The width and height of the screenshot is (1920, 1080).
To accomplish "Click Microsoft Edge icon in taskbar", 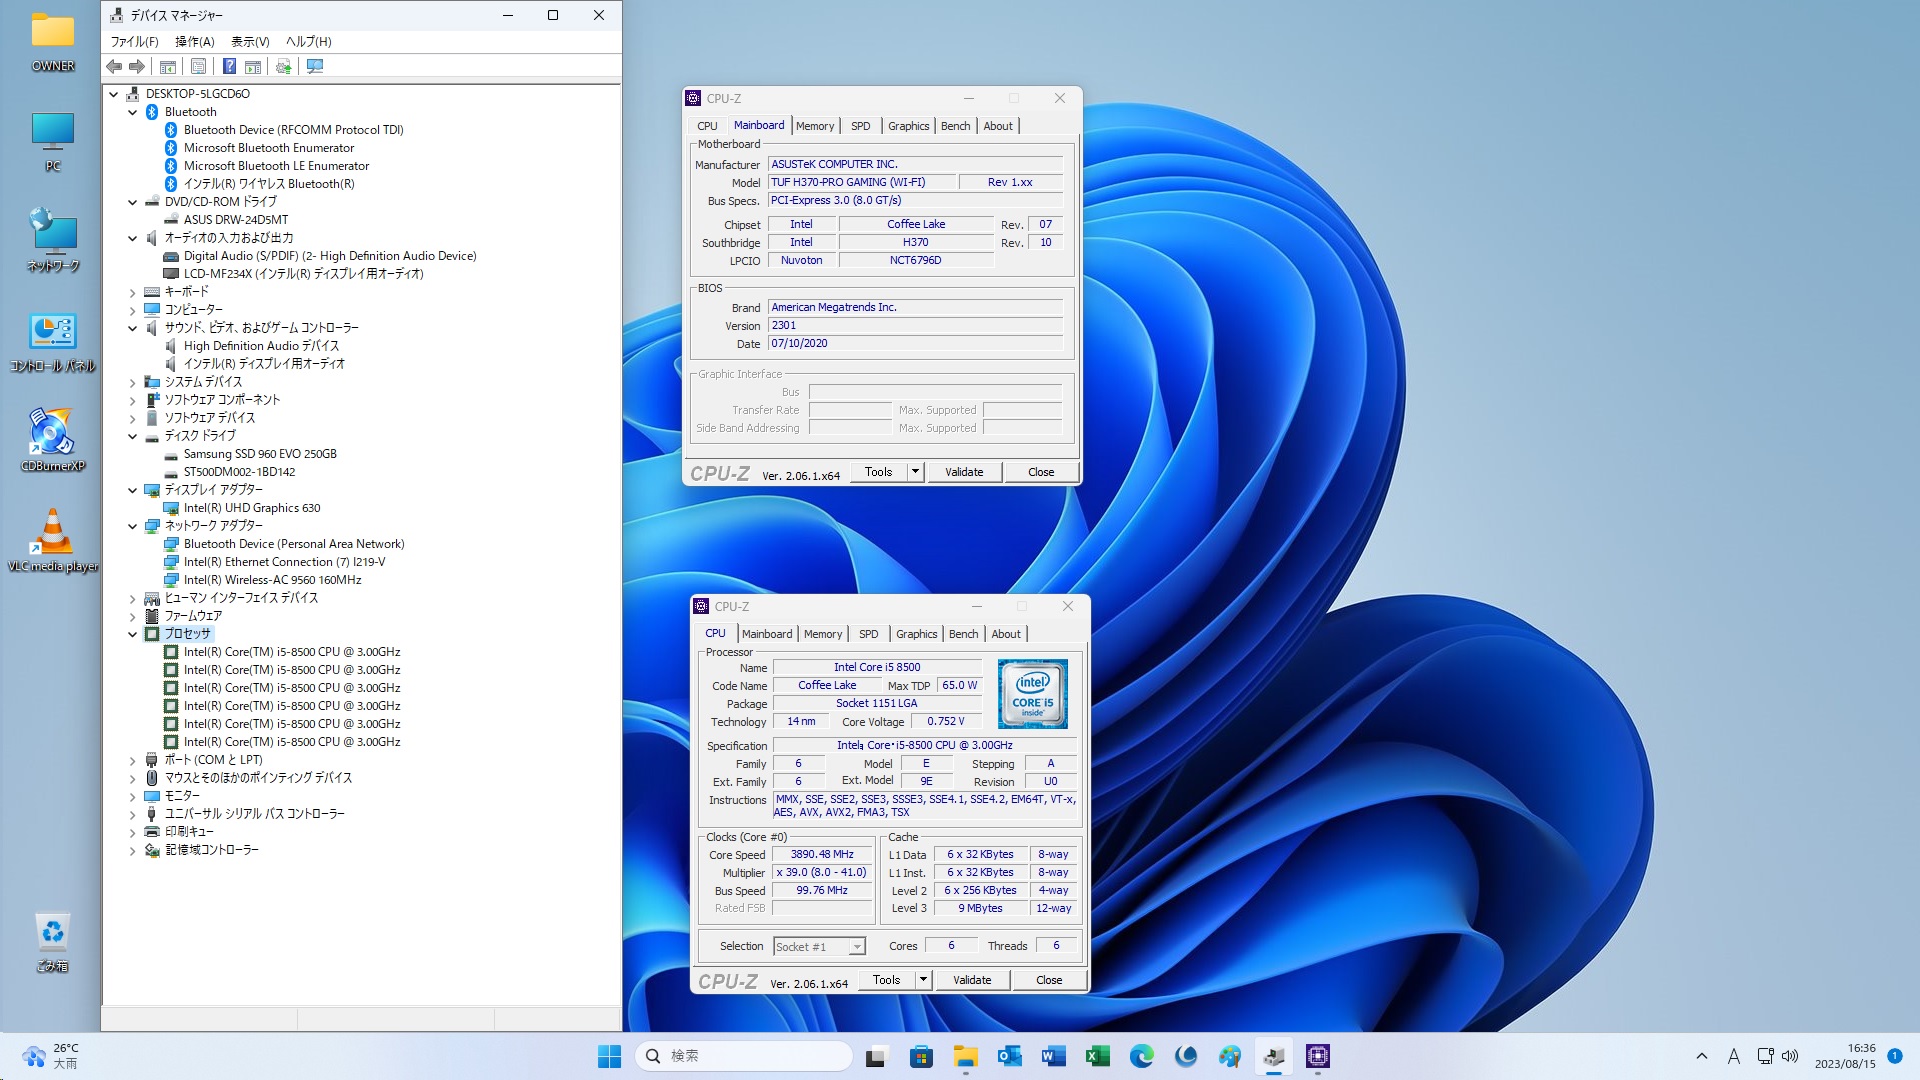I will click(x=1141, y=1056).
